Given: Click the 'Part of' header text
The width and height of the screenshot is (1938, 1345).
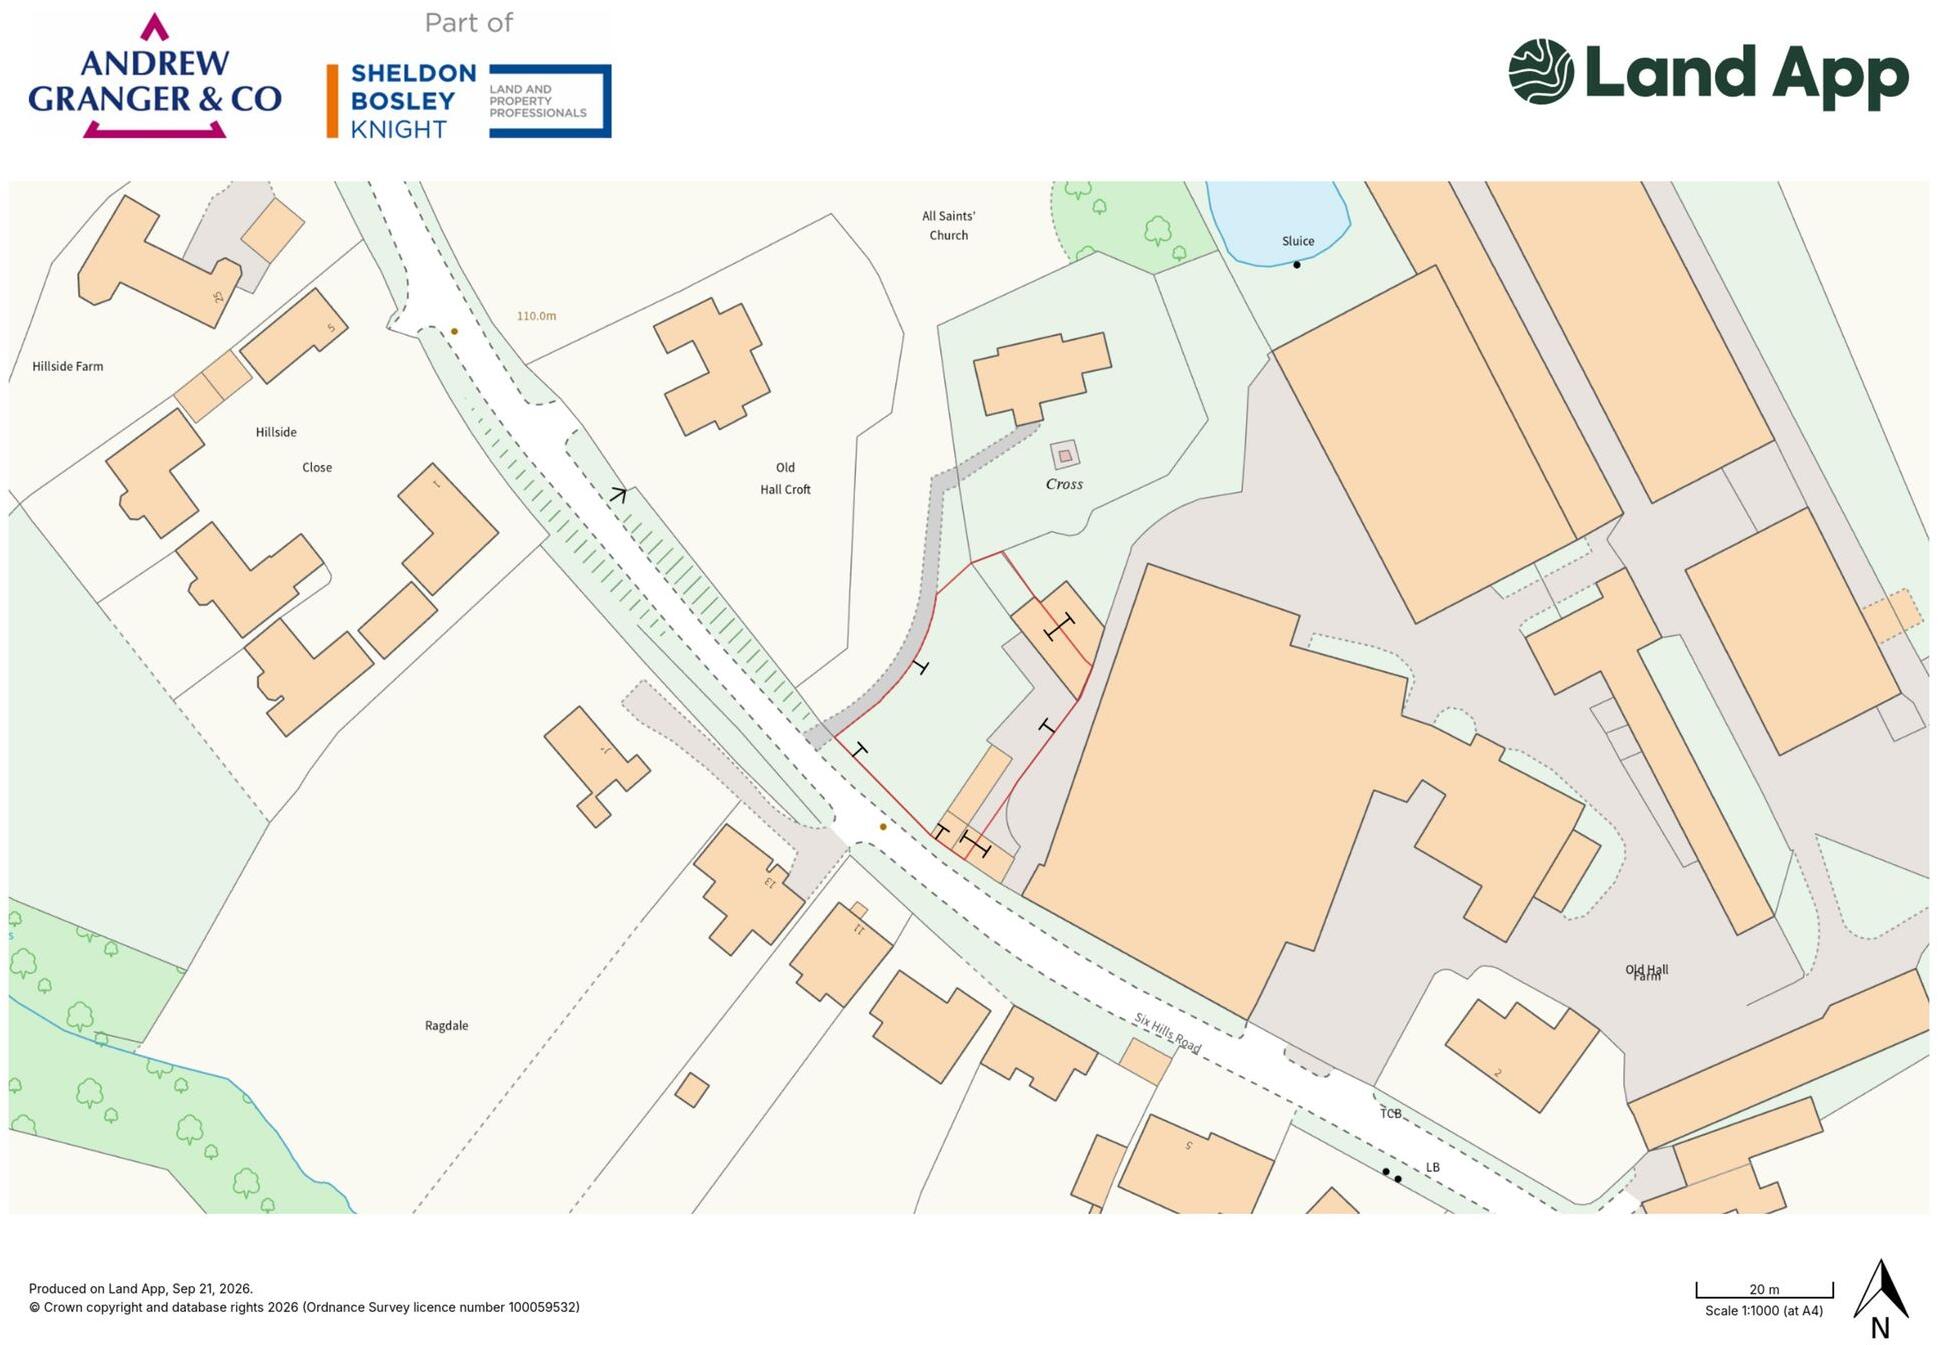Looking at the screenshot, I should click(468, 23).
